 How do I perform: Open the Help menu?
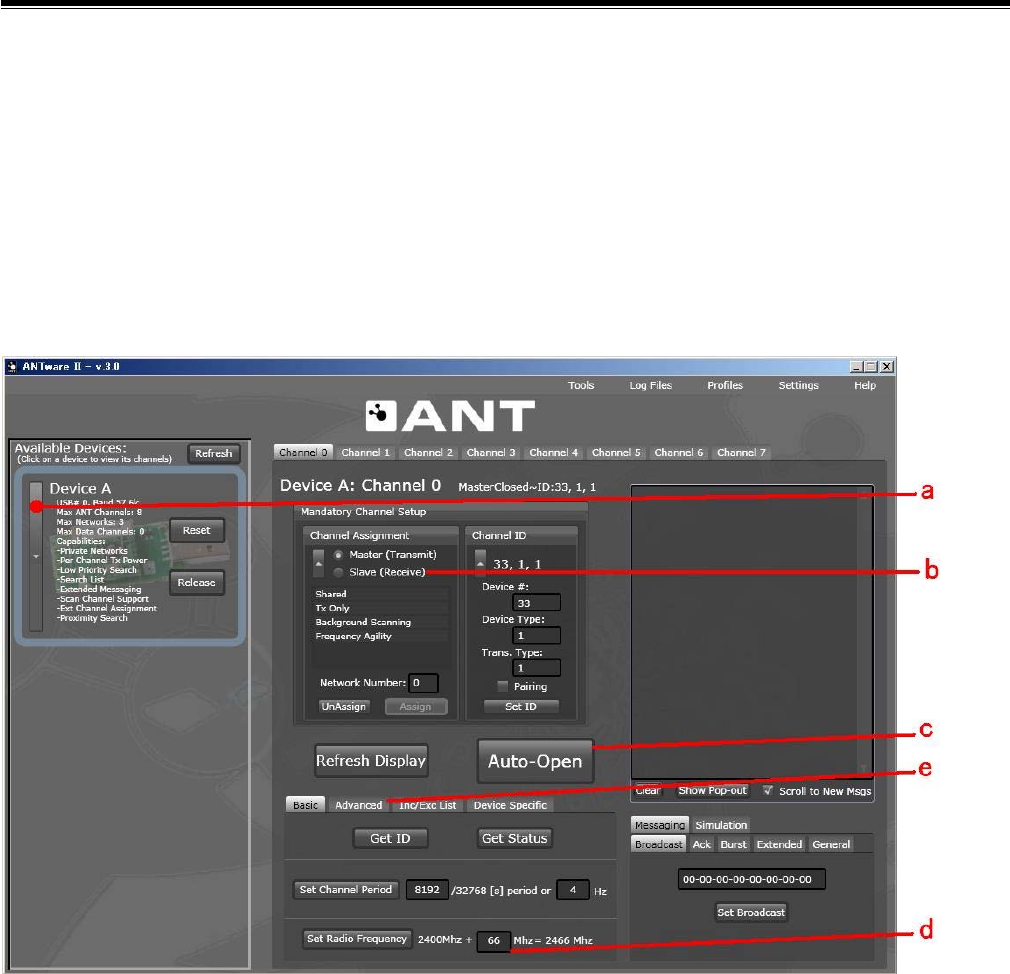click(x=864, y=385)
